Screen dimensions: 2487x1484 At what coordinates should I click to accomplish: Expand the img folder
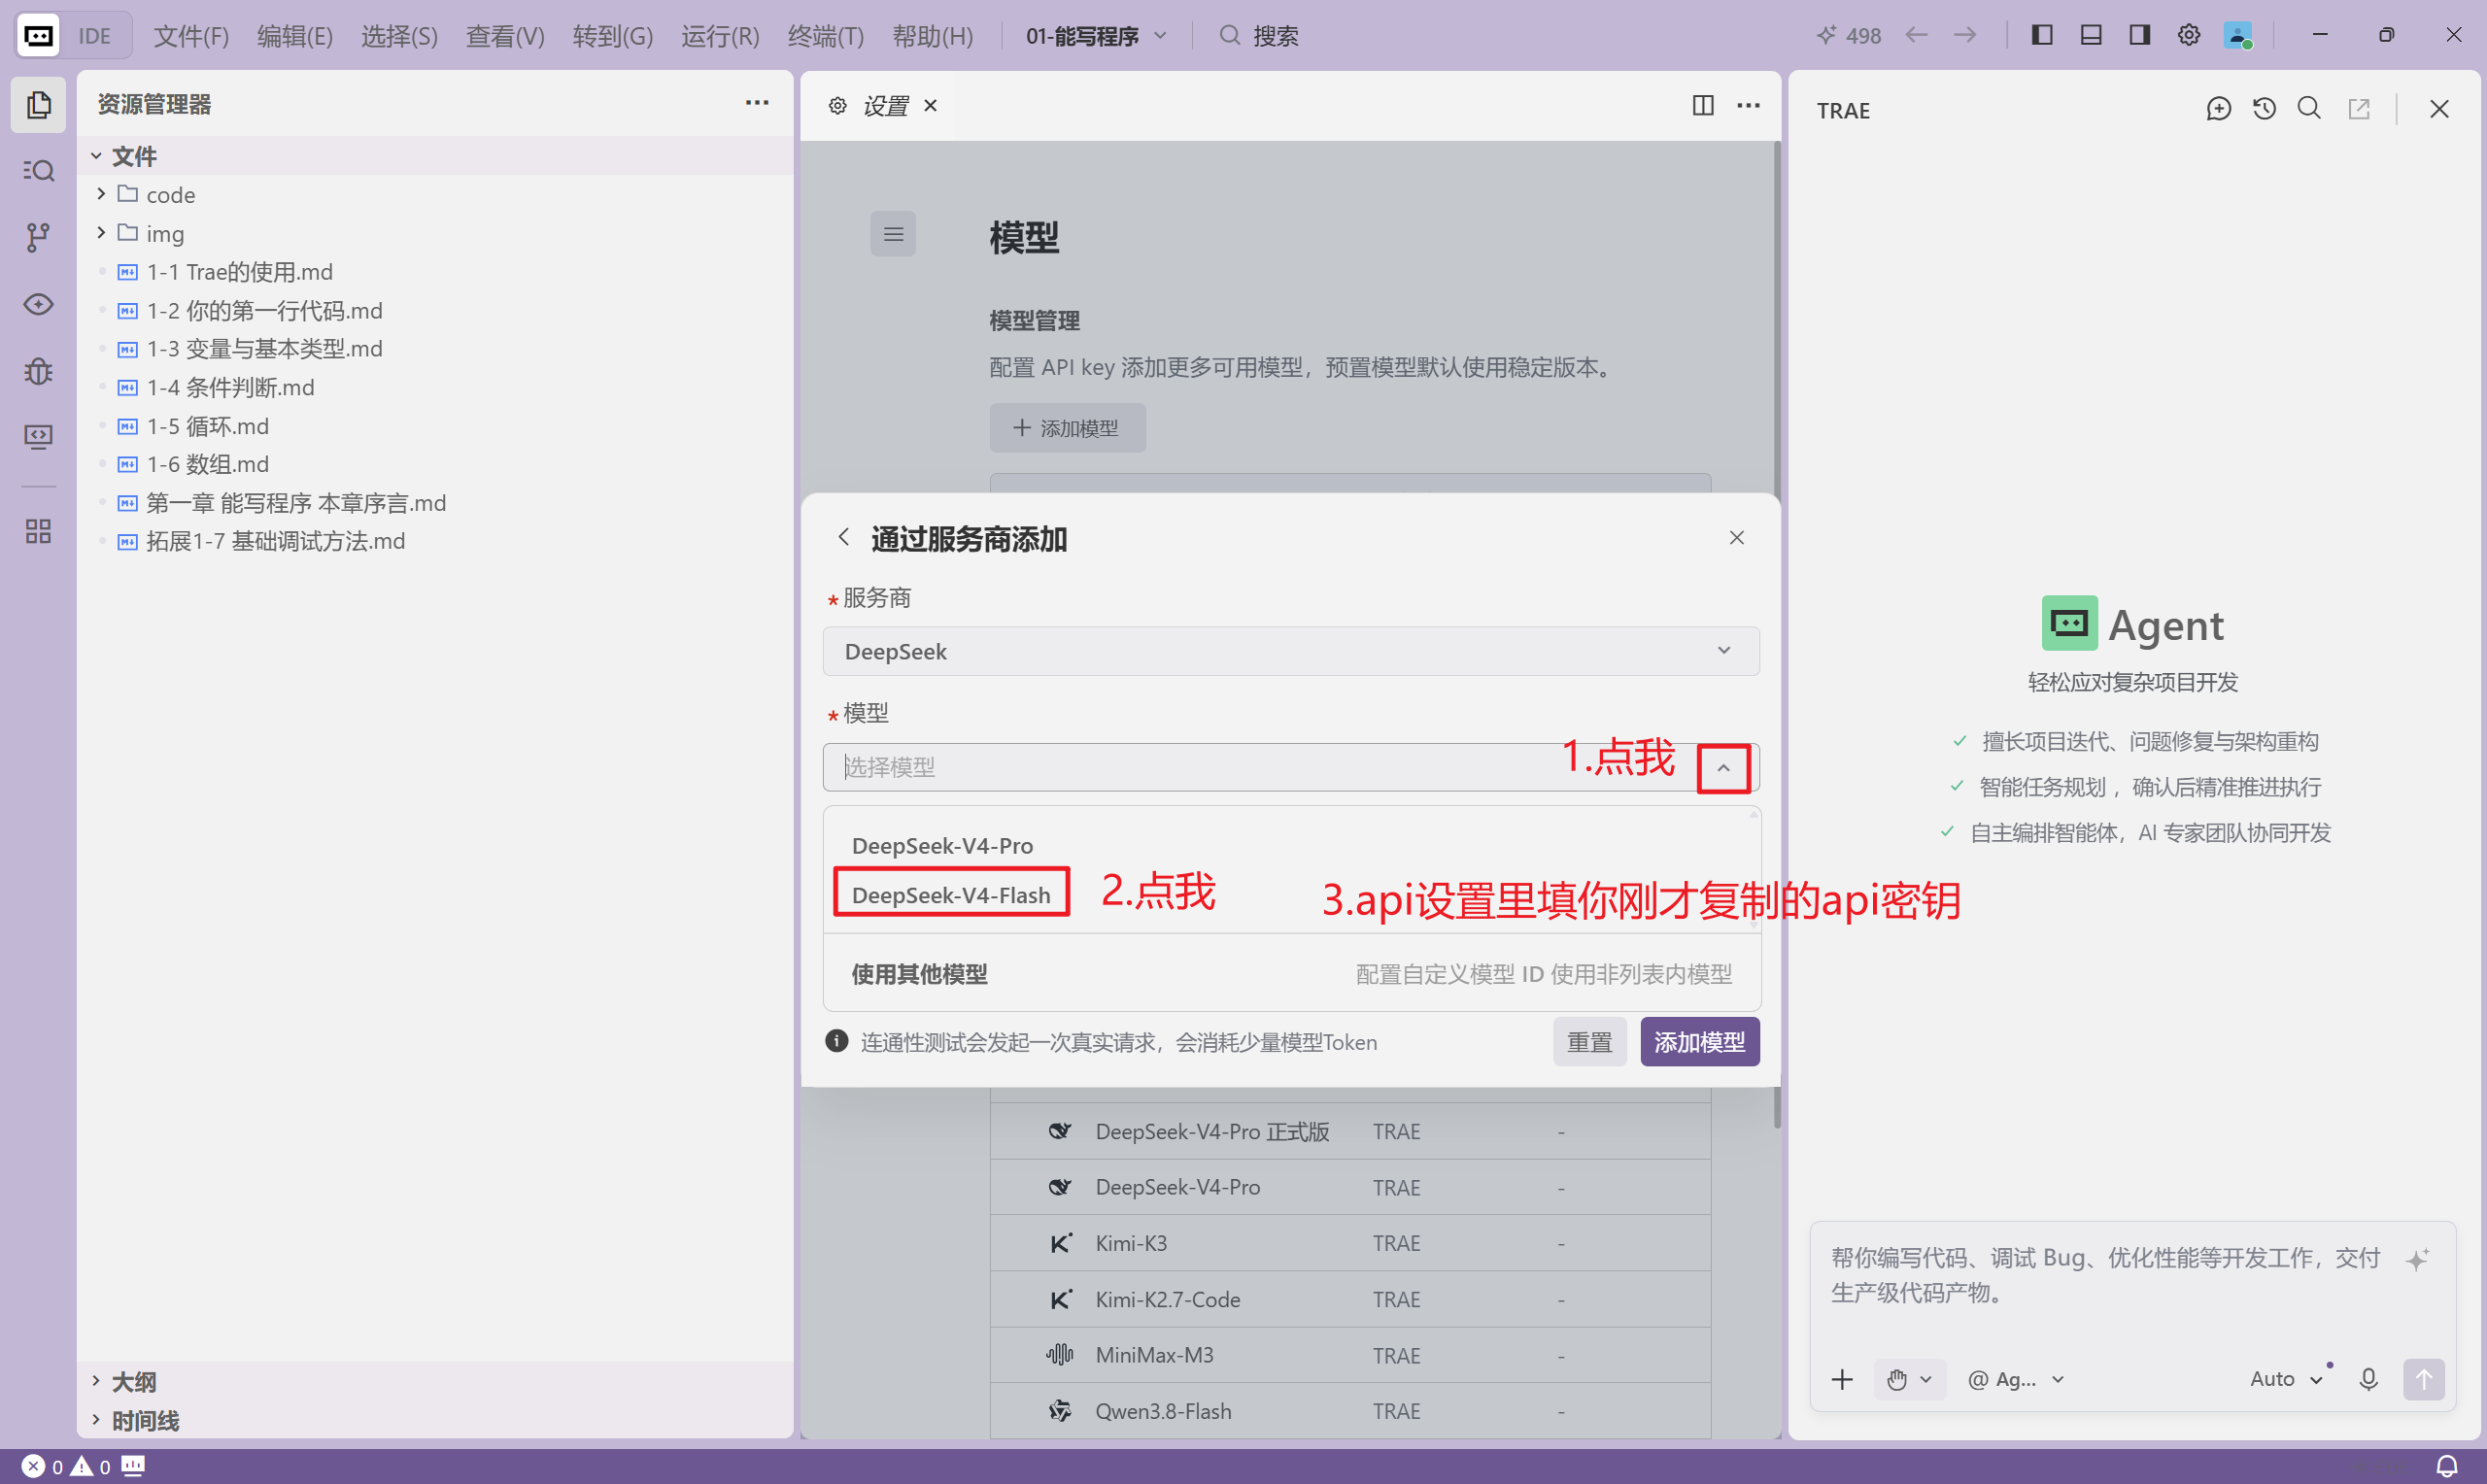pos(101,233)
